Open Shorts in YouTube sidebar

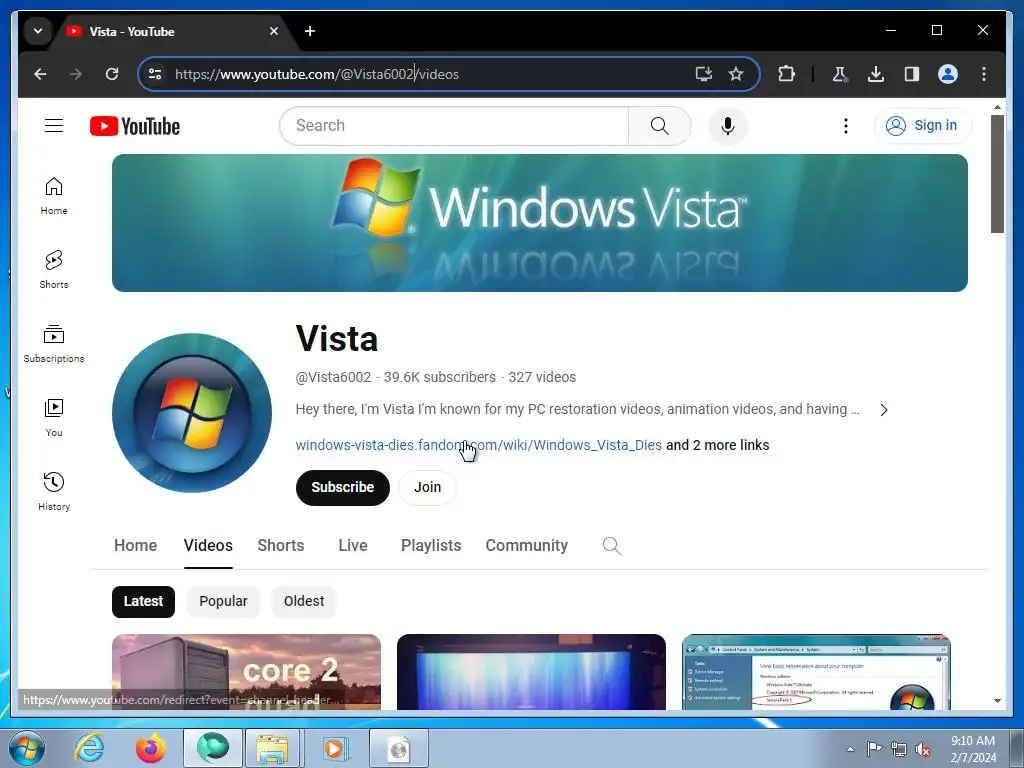pyautogui.click(x=54, y=270)
